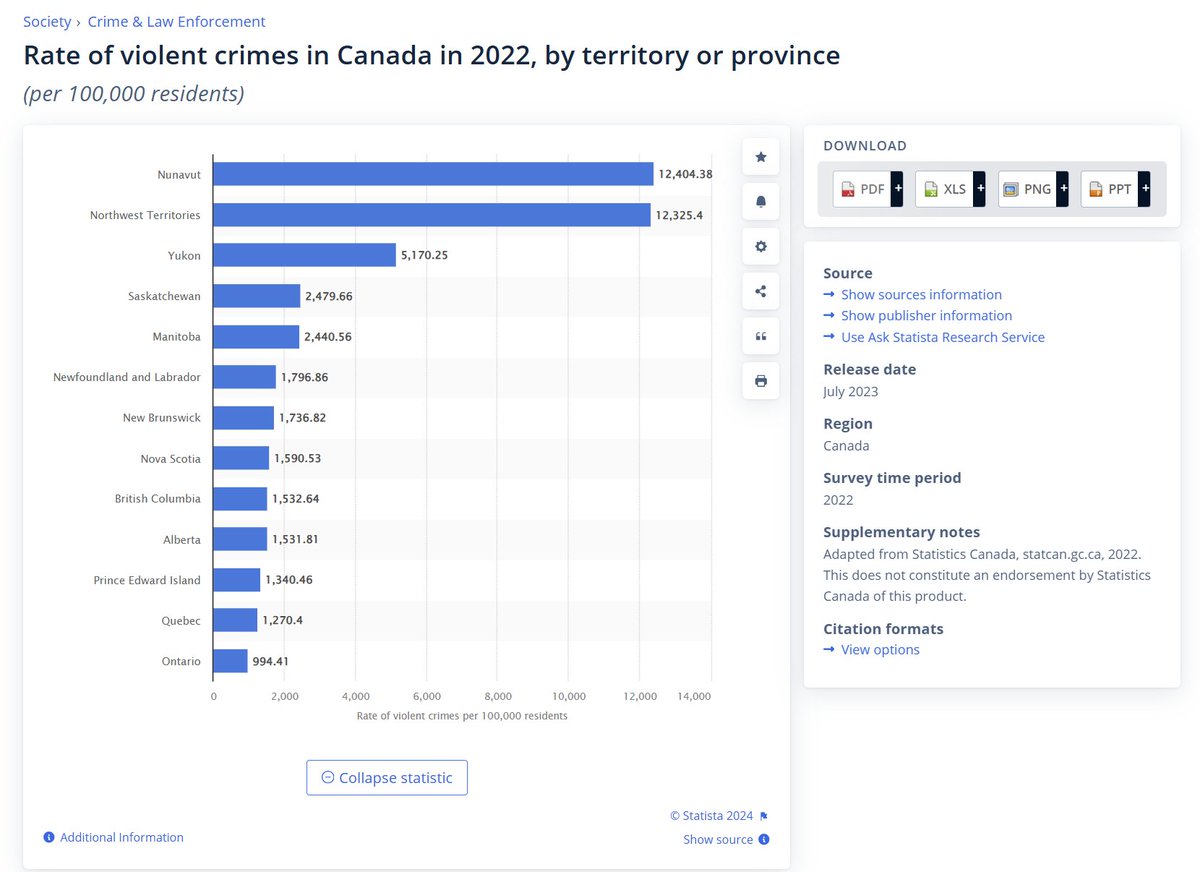
Task: Click the Manitoba bar
Action: click(256, 337)
